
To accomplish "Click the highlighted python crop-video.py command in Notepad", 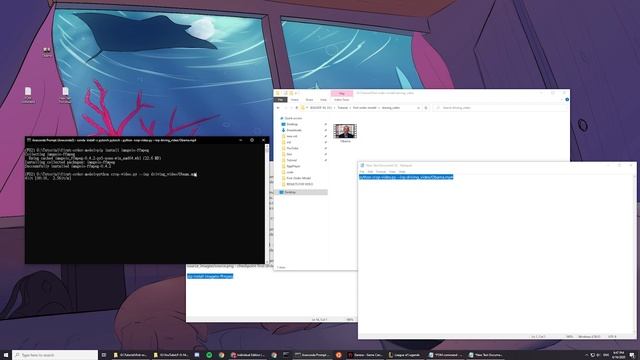I will tap(406, 177).
